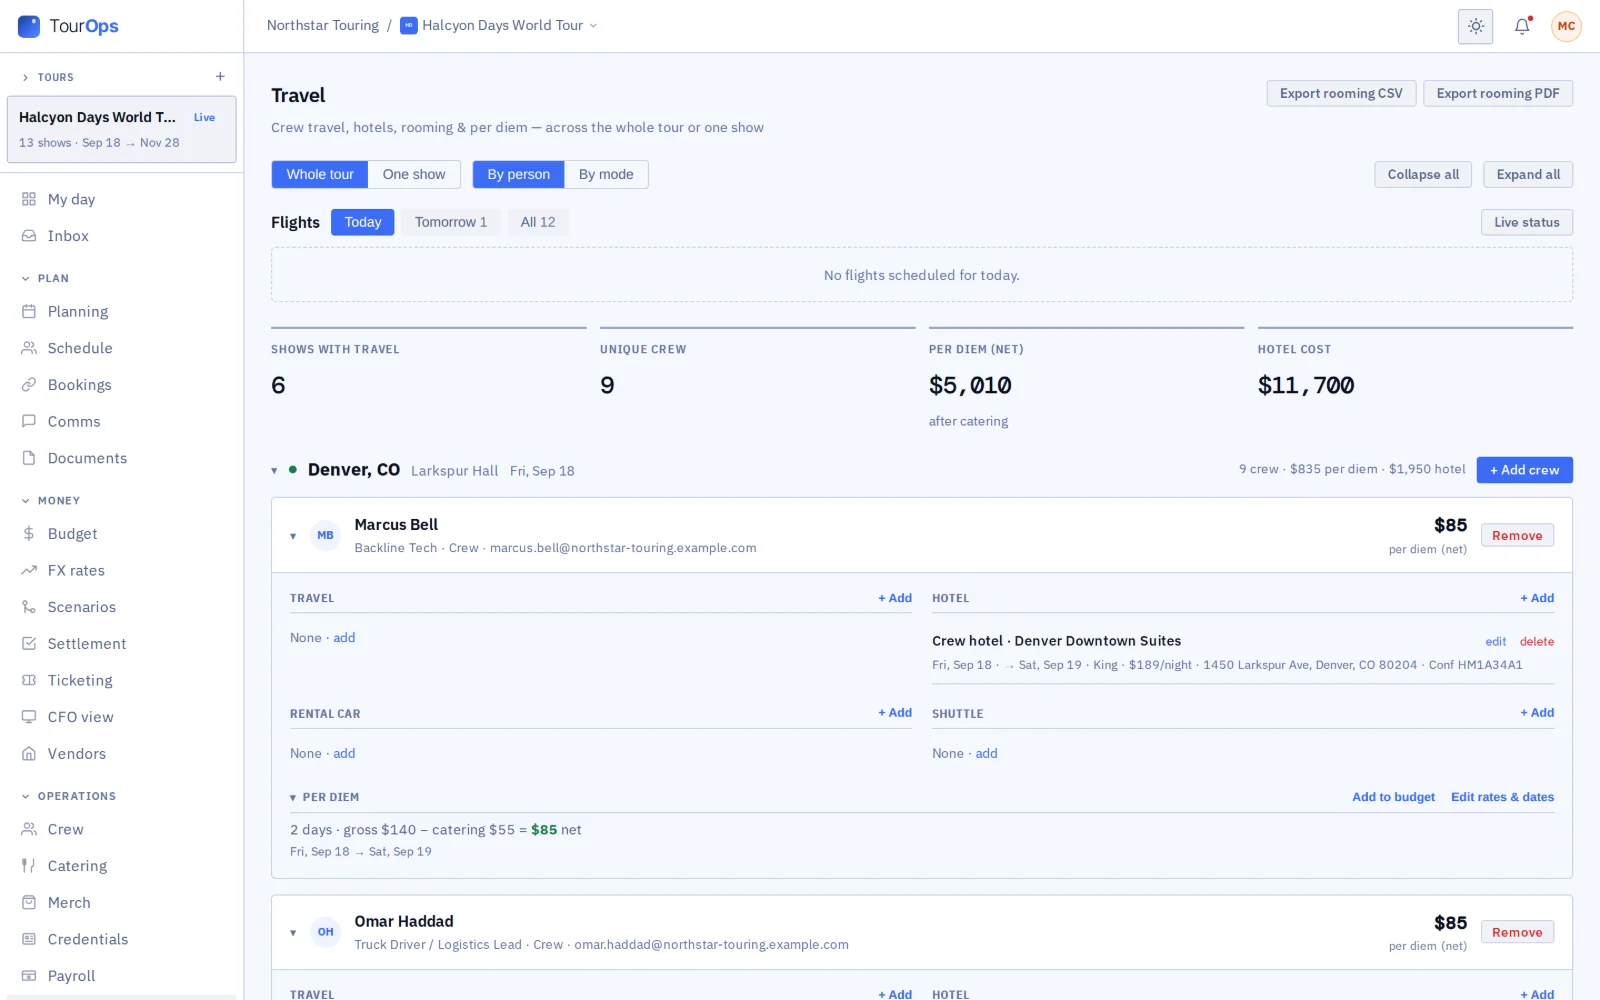Open Ticketing from the sidebar

(x=121, y=680)
